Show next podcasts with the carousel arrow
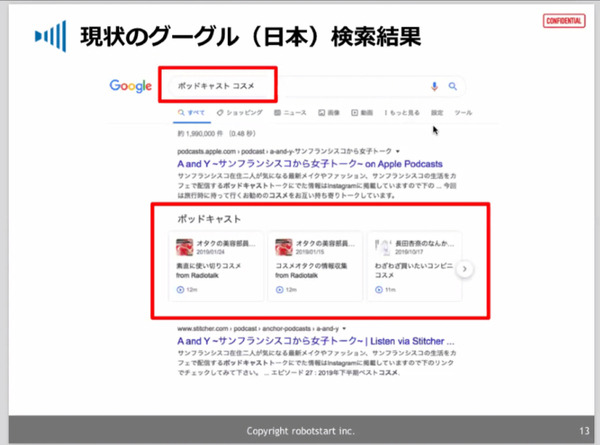 464,269
